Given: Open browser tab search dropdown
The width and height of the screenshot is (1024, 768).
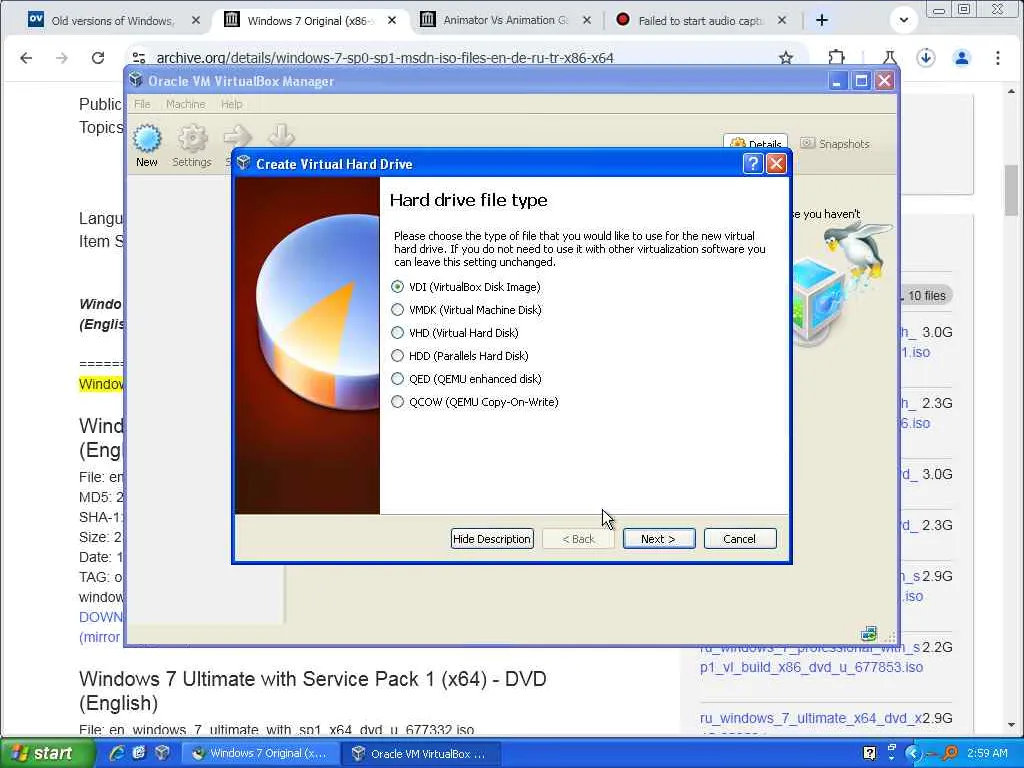Looking at the screenshot, I should pos(904,20).
